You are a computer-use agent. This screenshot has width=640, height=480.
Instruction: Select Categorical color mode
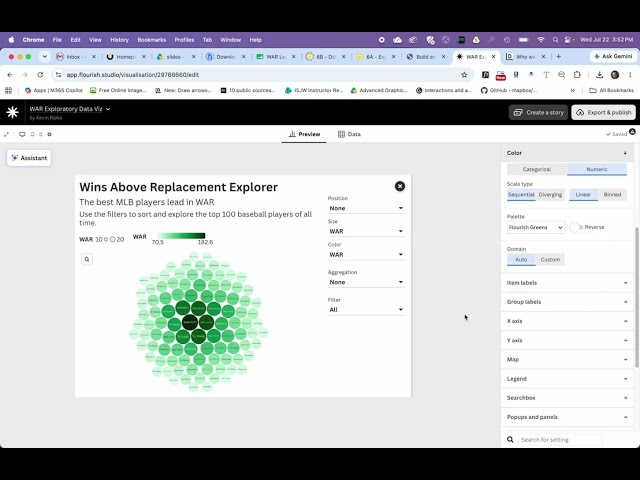click(537, 169)
